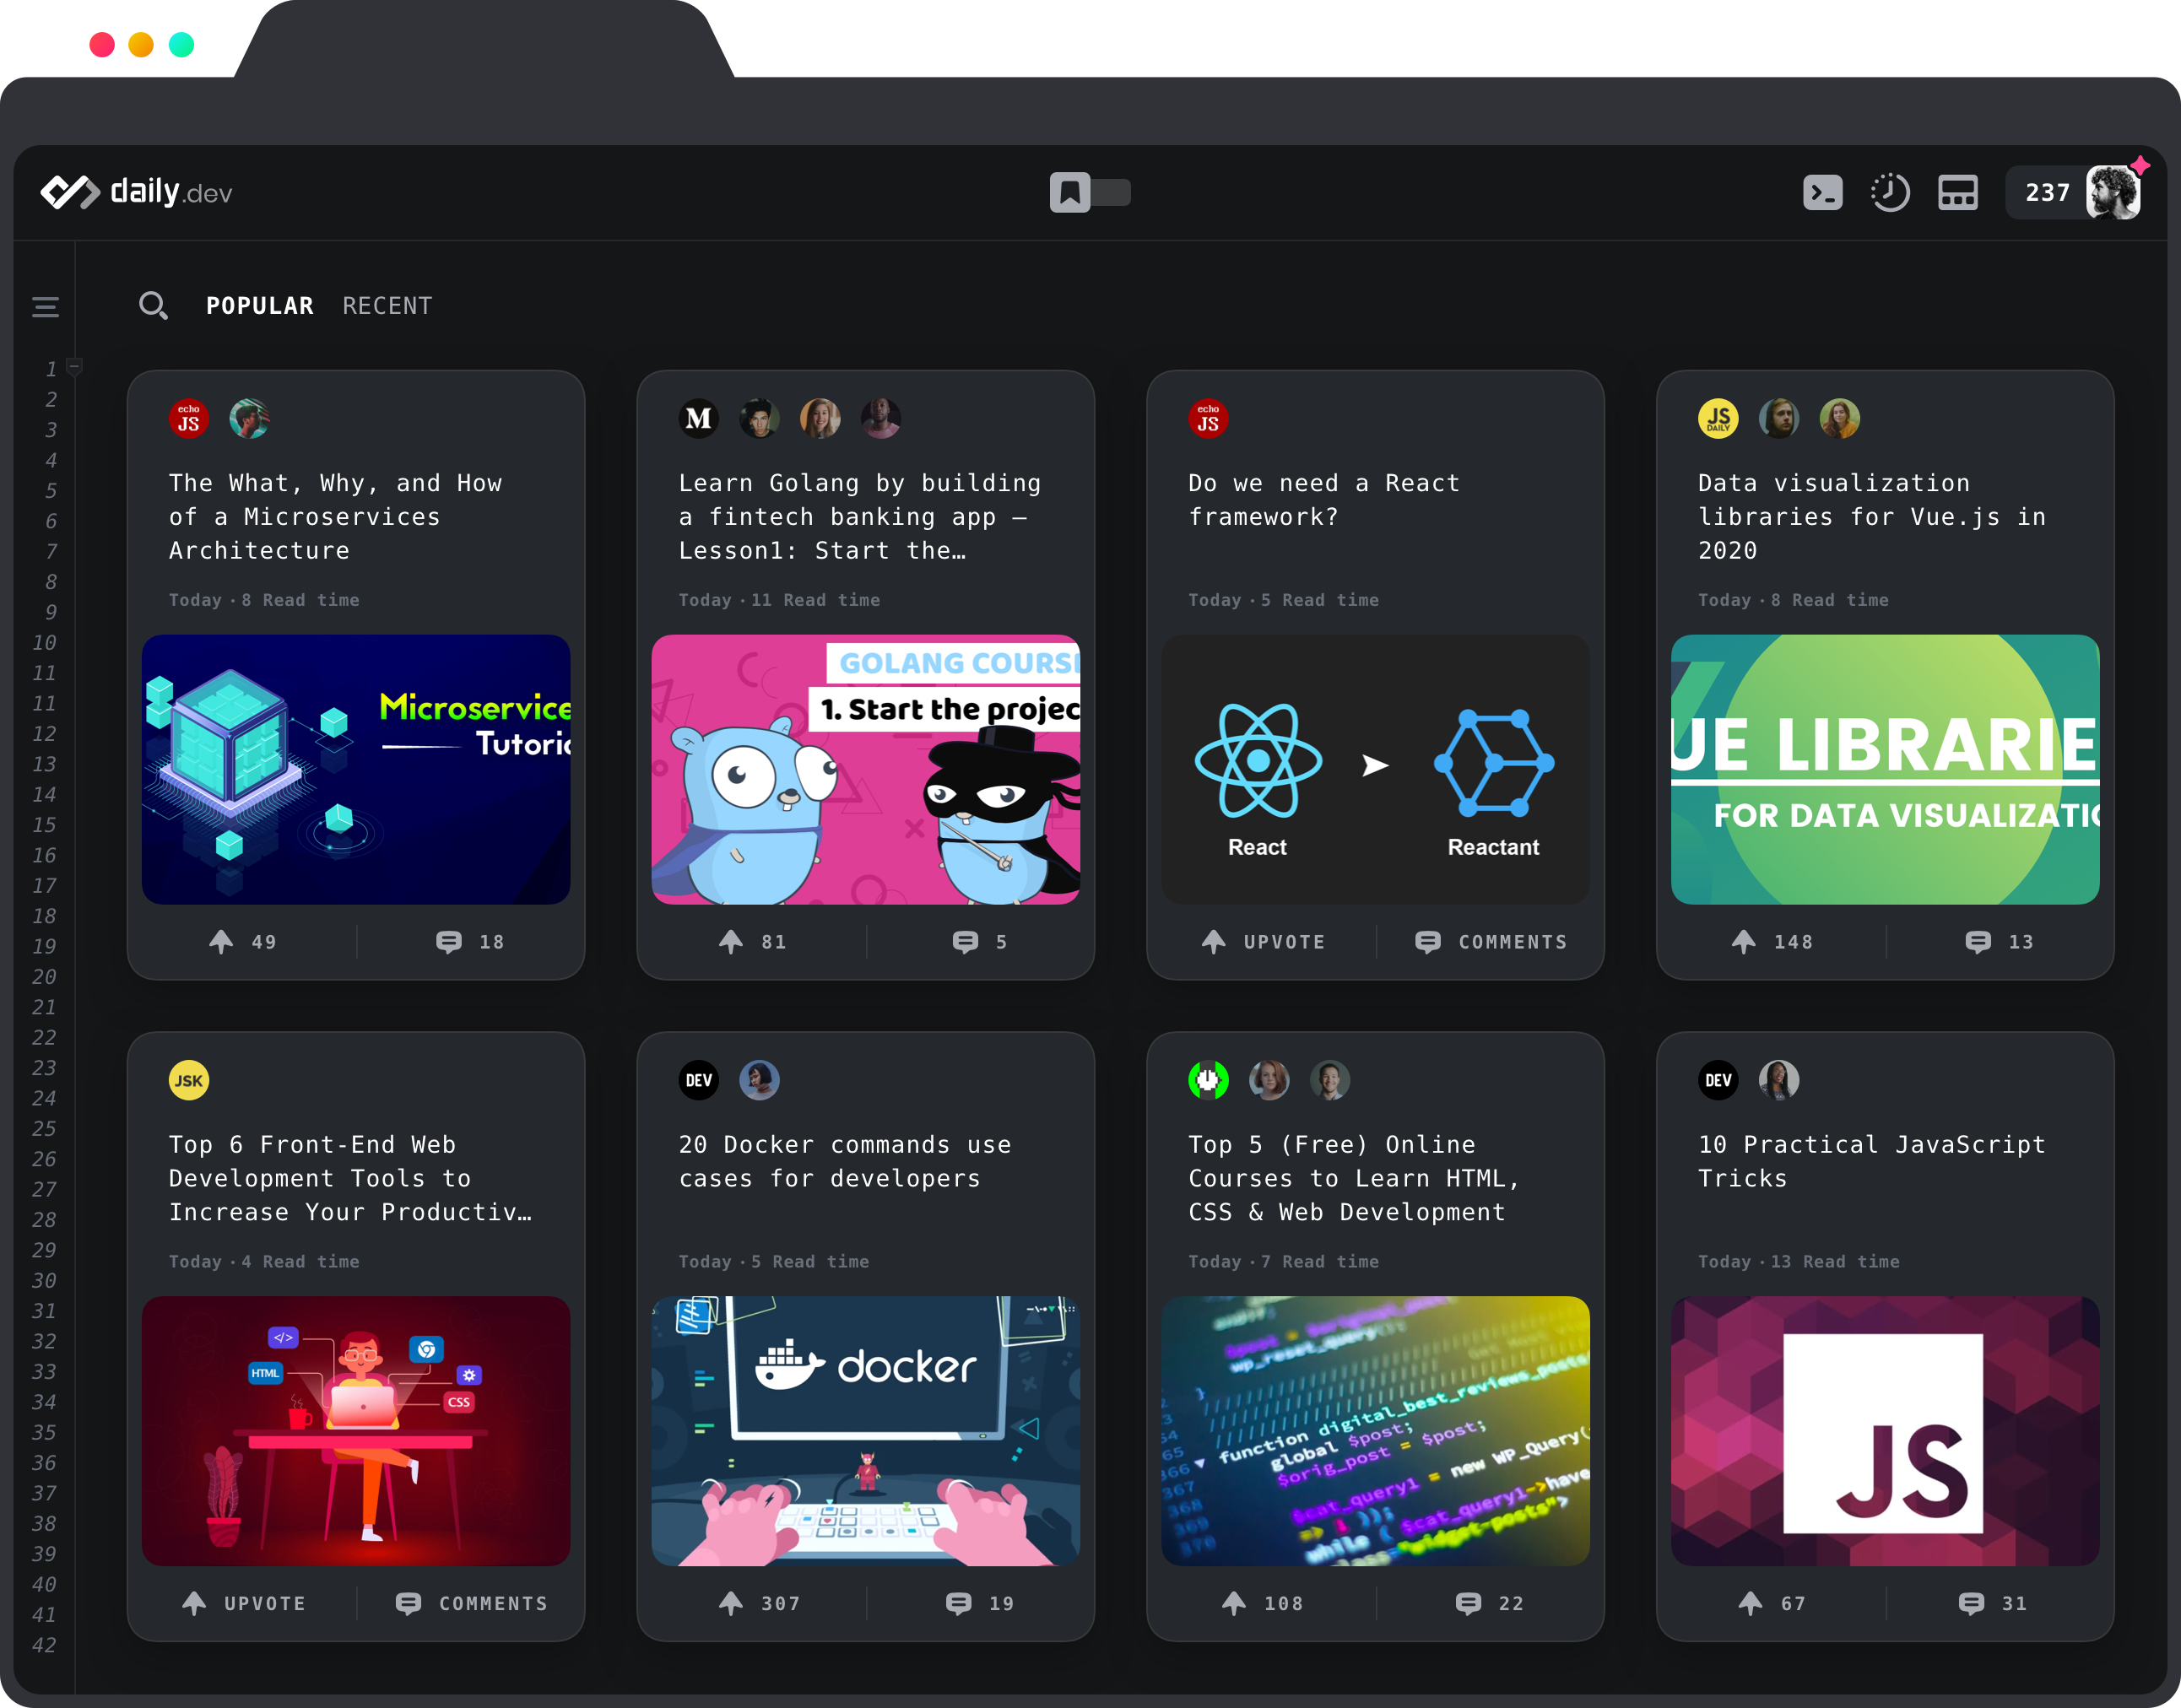
Task: Open comments on JavaScript Tricks article showing 31
Action: point(1993,1604)
